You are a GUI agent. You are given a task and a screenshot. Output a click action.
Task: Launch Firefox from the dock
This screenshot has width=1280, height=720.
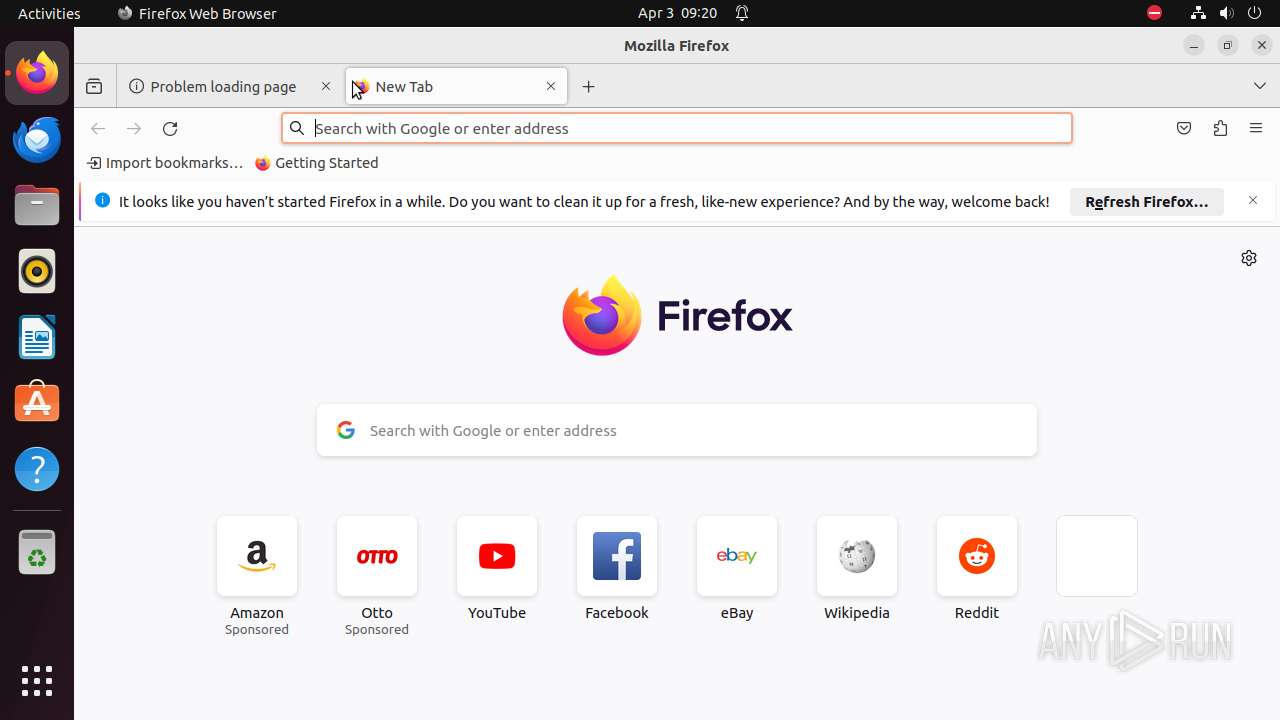point(37,73)
